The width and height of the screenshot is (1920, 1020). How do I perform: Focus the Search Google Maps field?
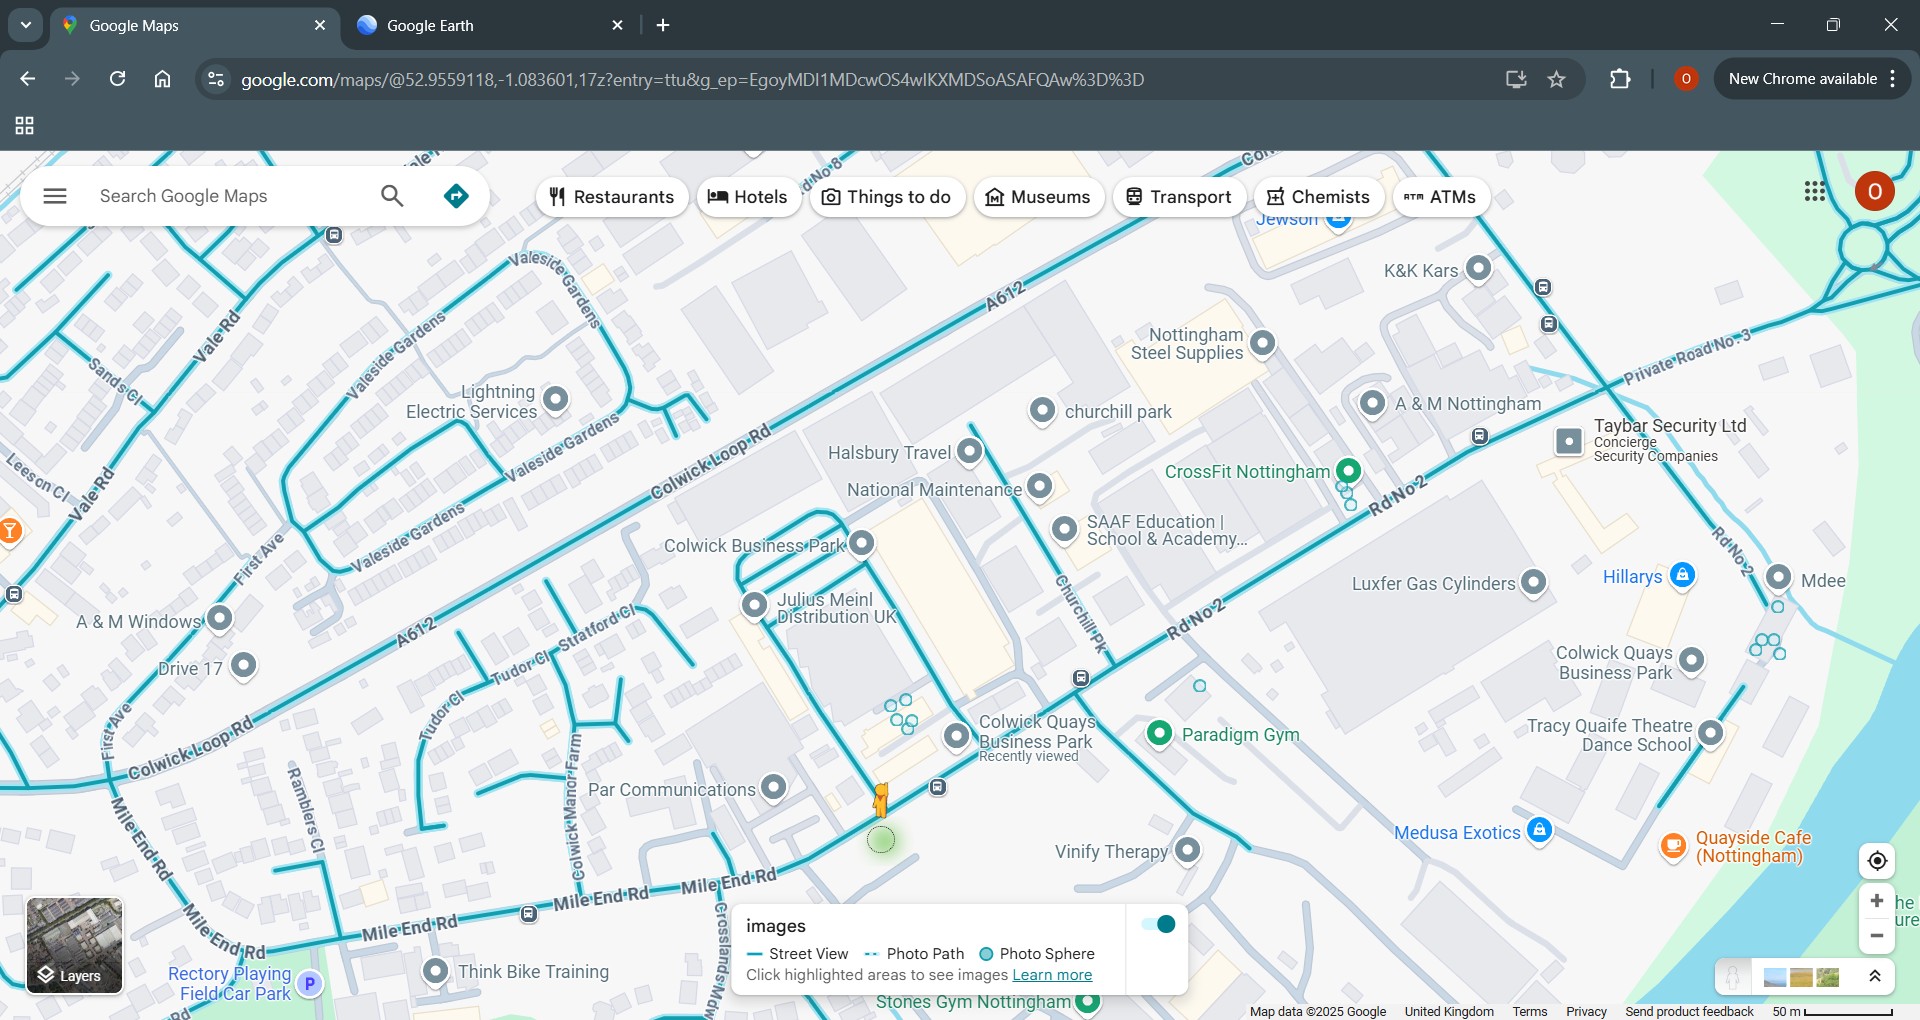click(230, 196)
